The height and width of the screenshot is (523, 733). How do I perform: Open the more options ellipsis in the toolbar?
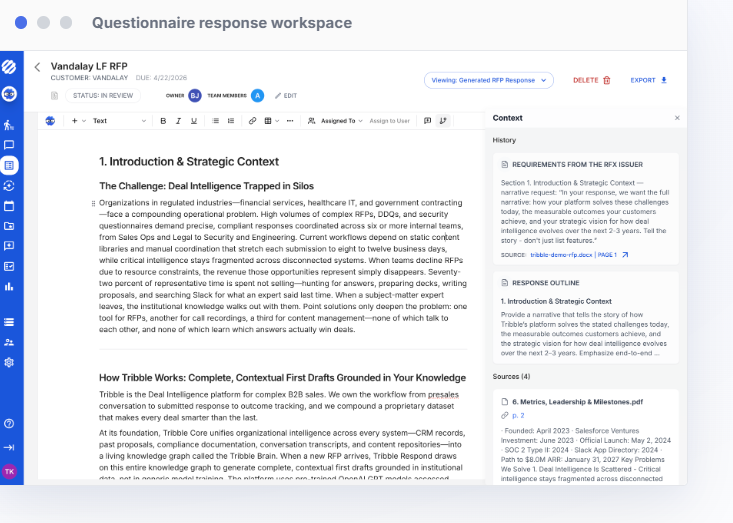(290, 121)
